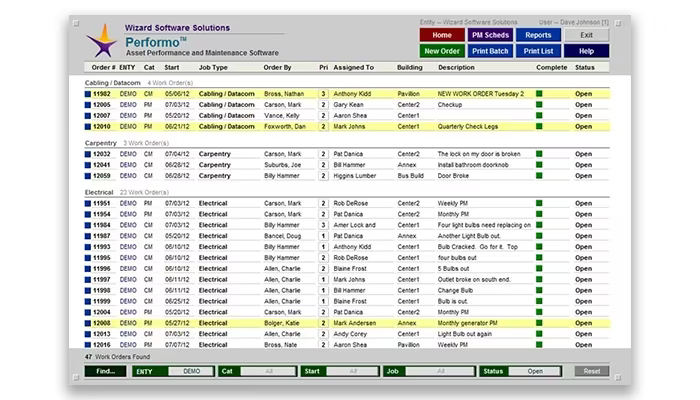
Task: Click order by name 'Foxworth, Dan'
Action: 285,127
